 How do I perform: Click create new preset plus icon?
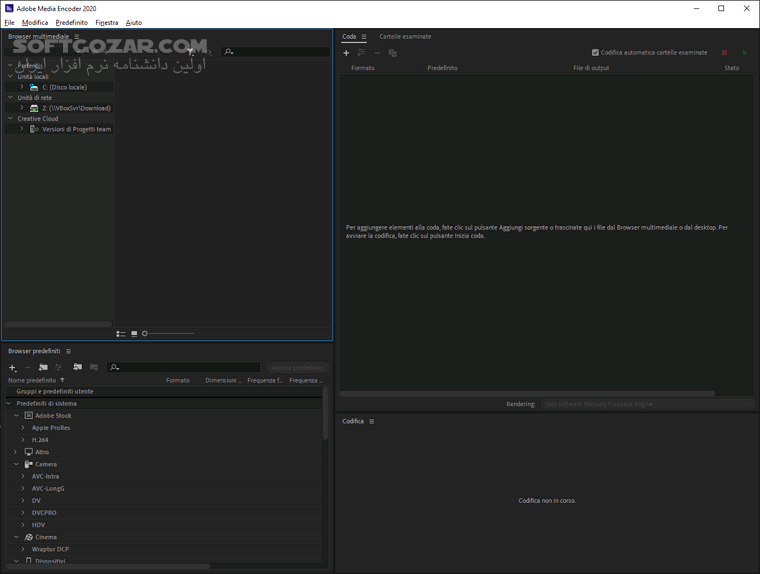(13, 367)
